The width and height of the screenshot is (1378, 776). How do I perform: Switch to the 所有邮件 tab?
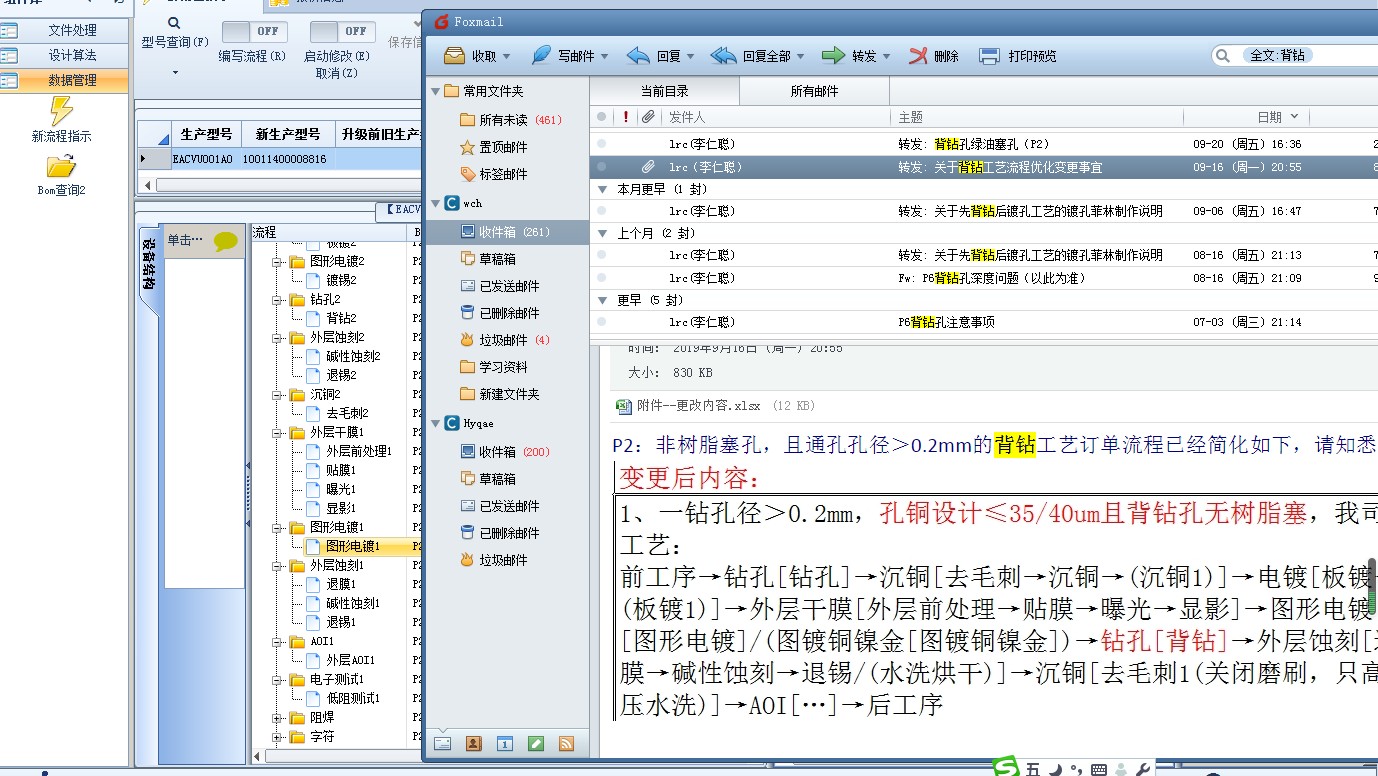tap(814, 91)
